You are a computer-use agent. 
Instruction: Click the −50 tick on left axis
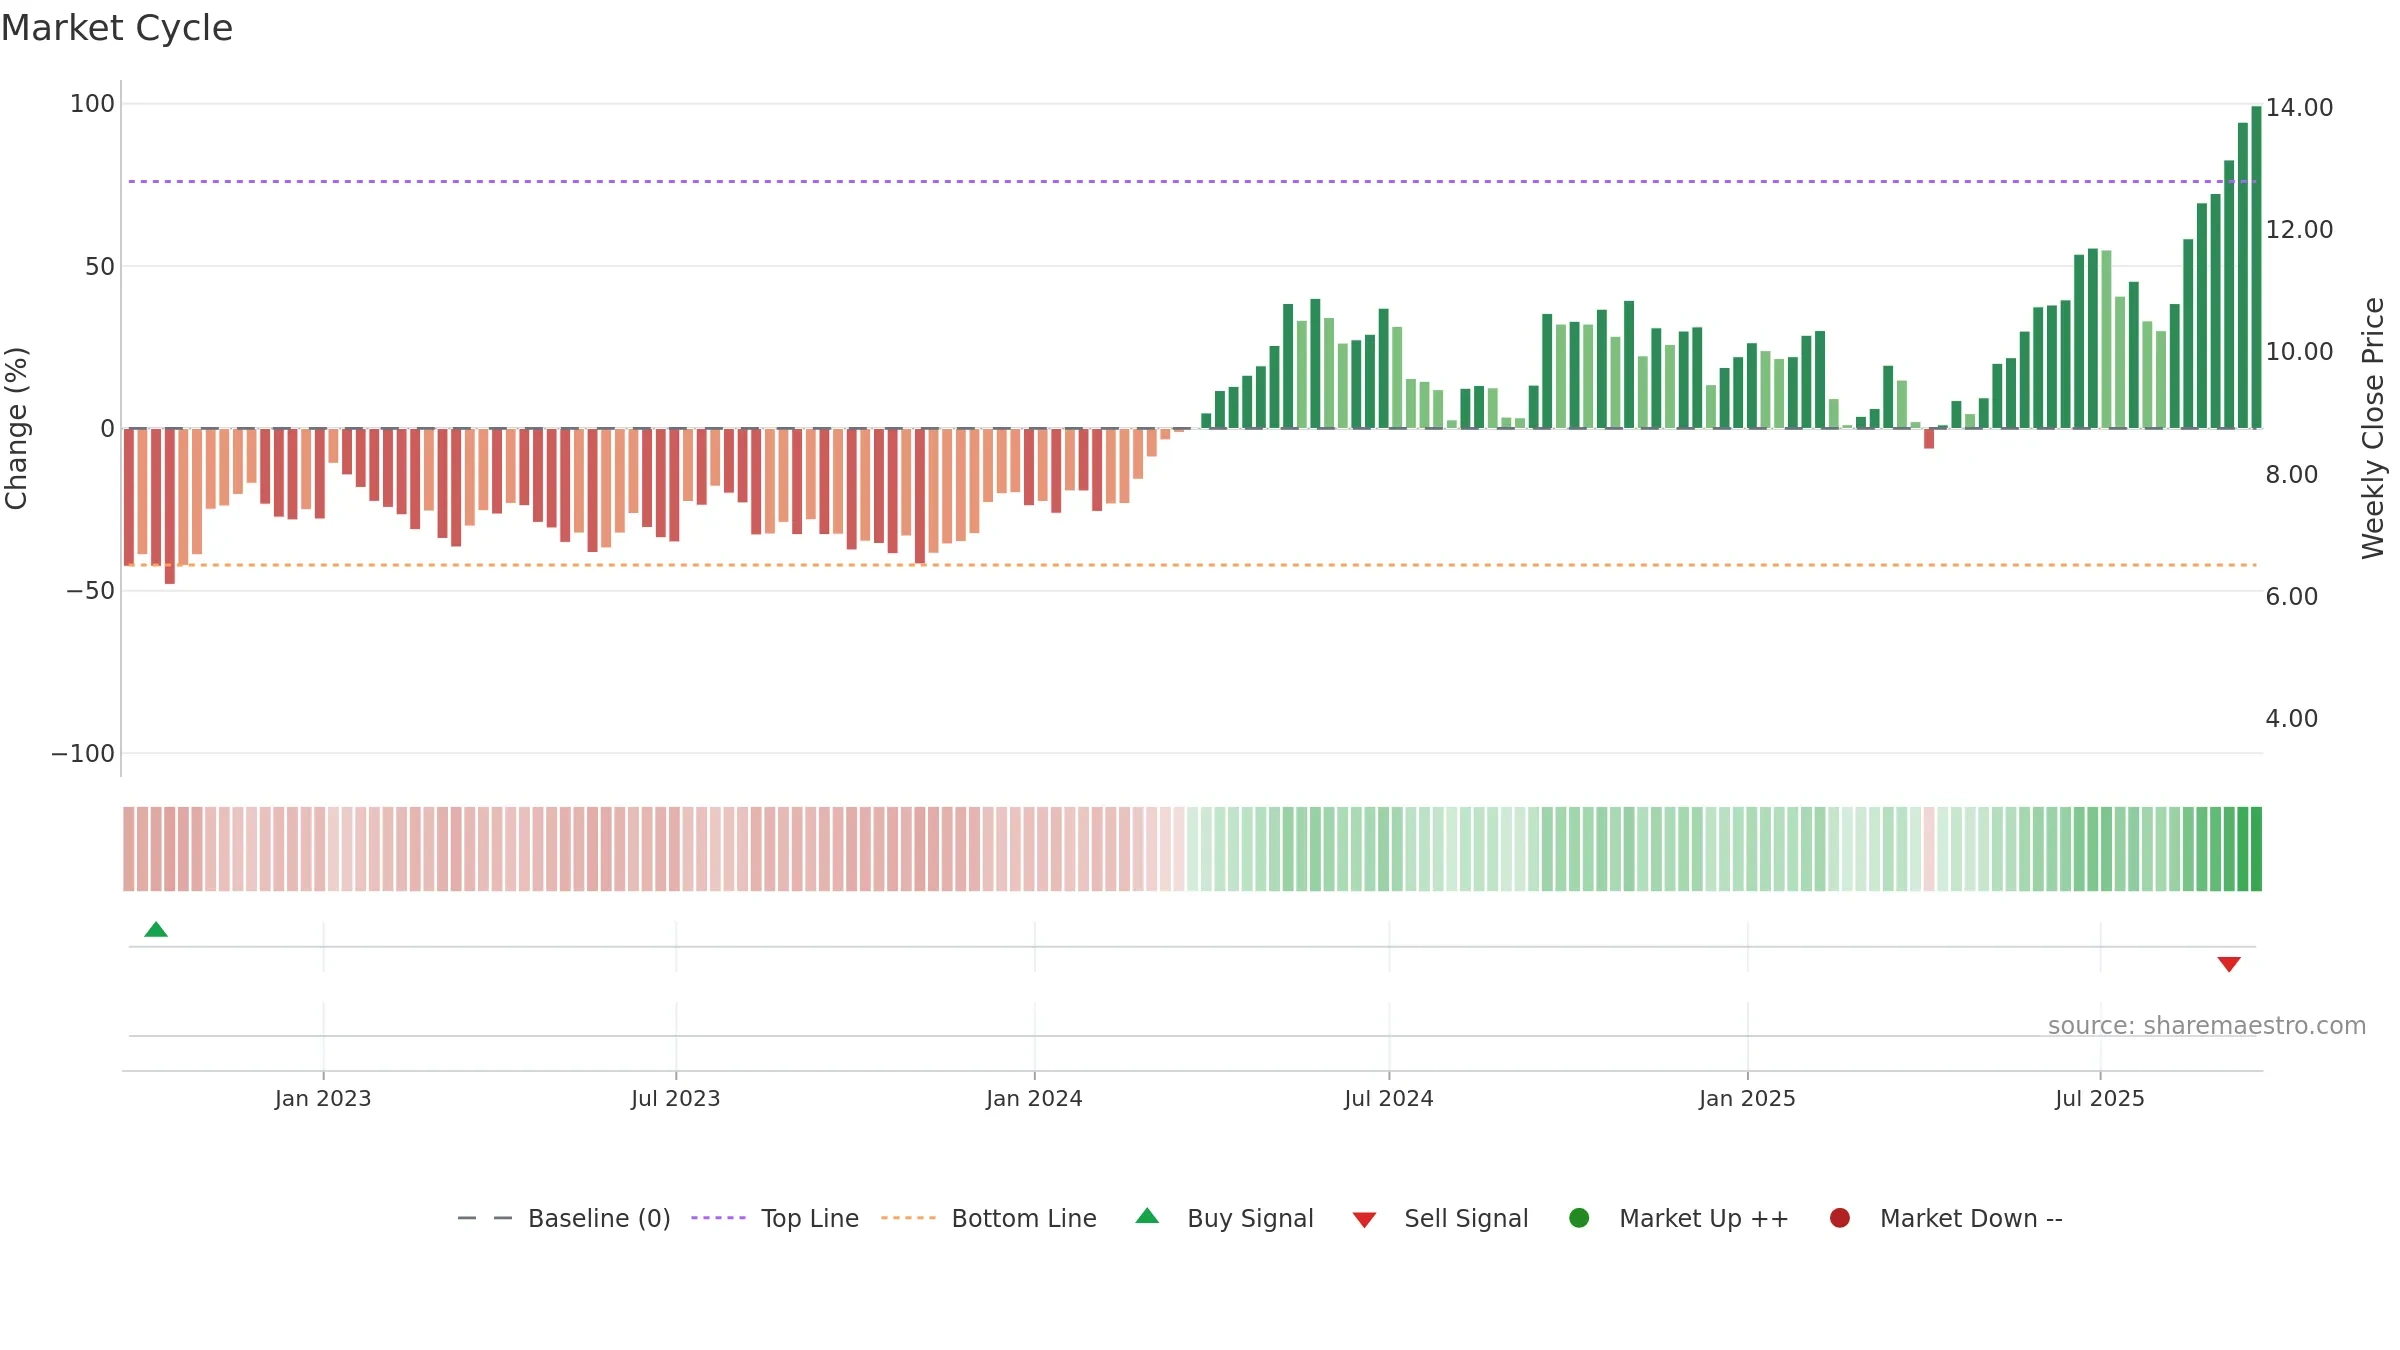click(x=91, y=591)
